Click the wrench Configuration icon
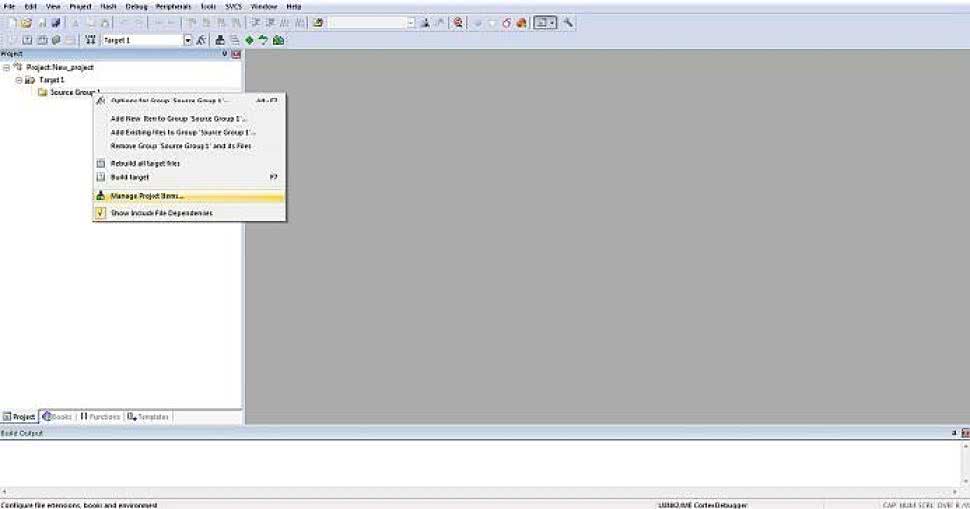This screenshot has width=970, height=509. pyautogui.click(x=569, y=22)
